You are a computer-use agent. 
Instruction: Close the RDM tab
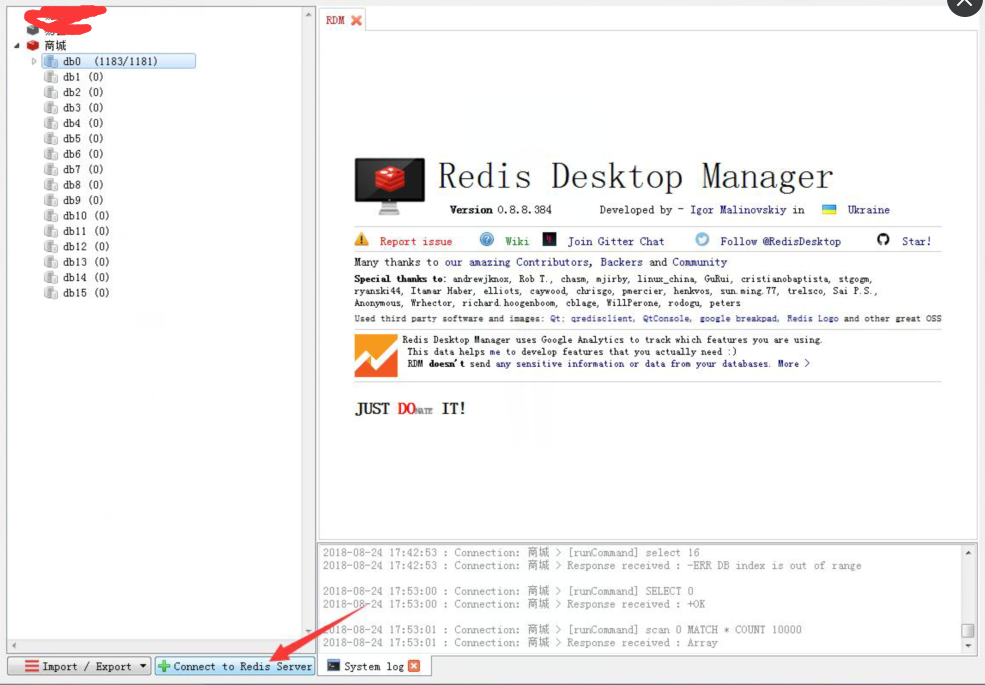pos(356,20)
